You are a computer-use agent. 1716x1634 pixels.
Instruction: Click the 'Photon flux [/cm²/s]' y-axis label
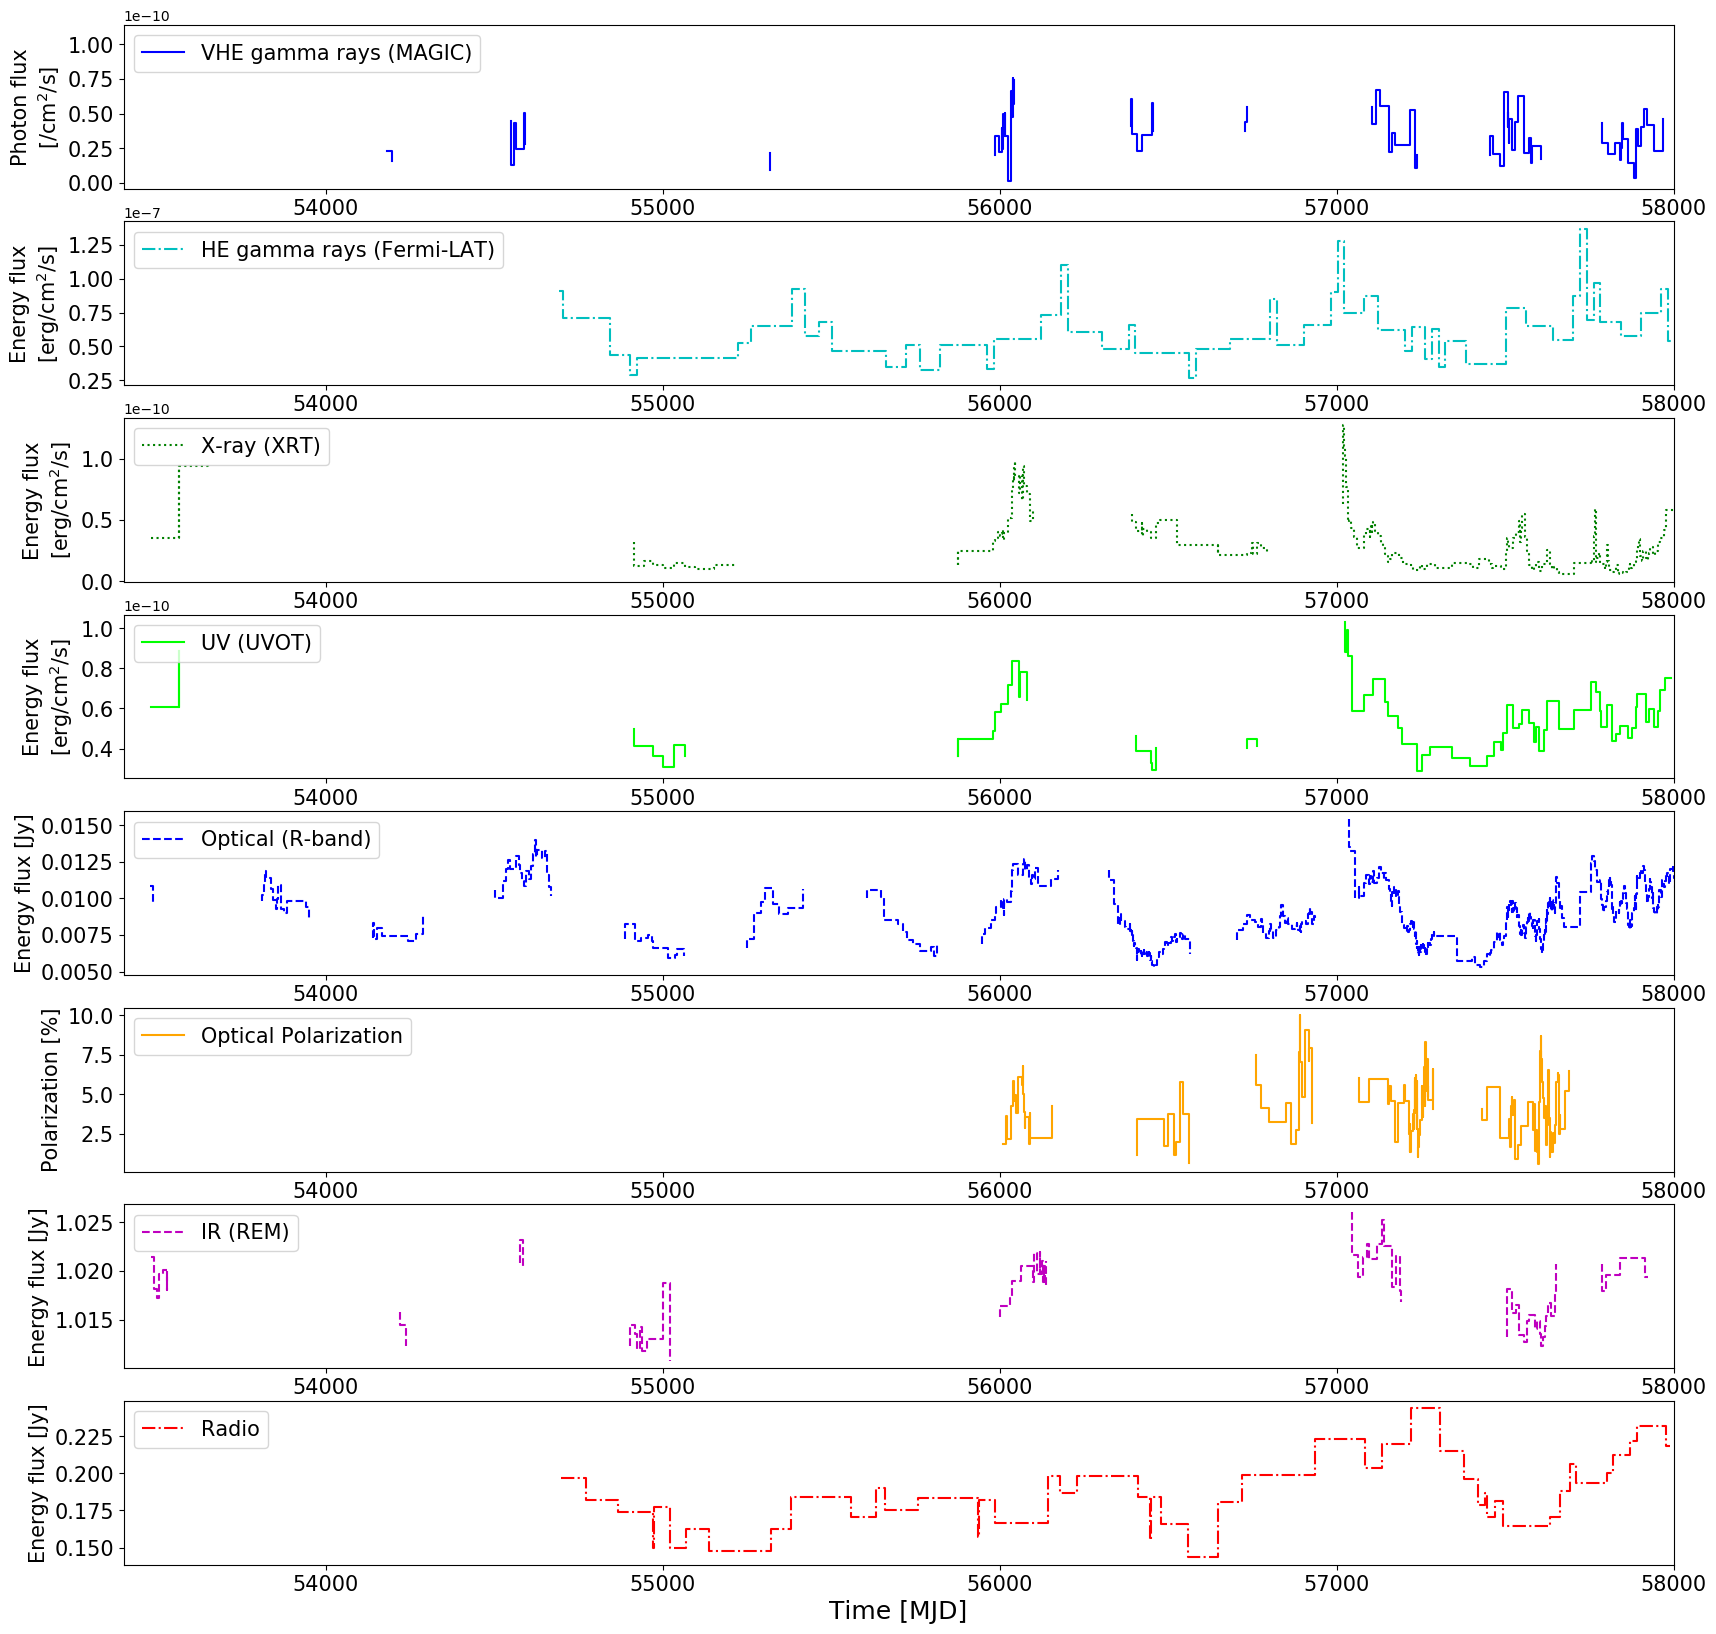33,108
